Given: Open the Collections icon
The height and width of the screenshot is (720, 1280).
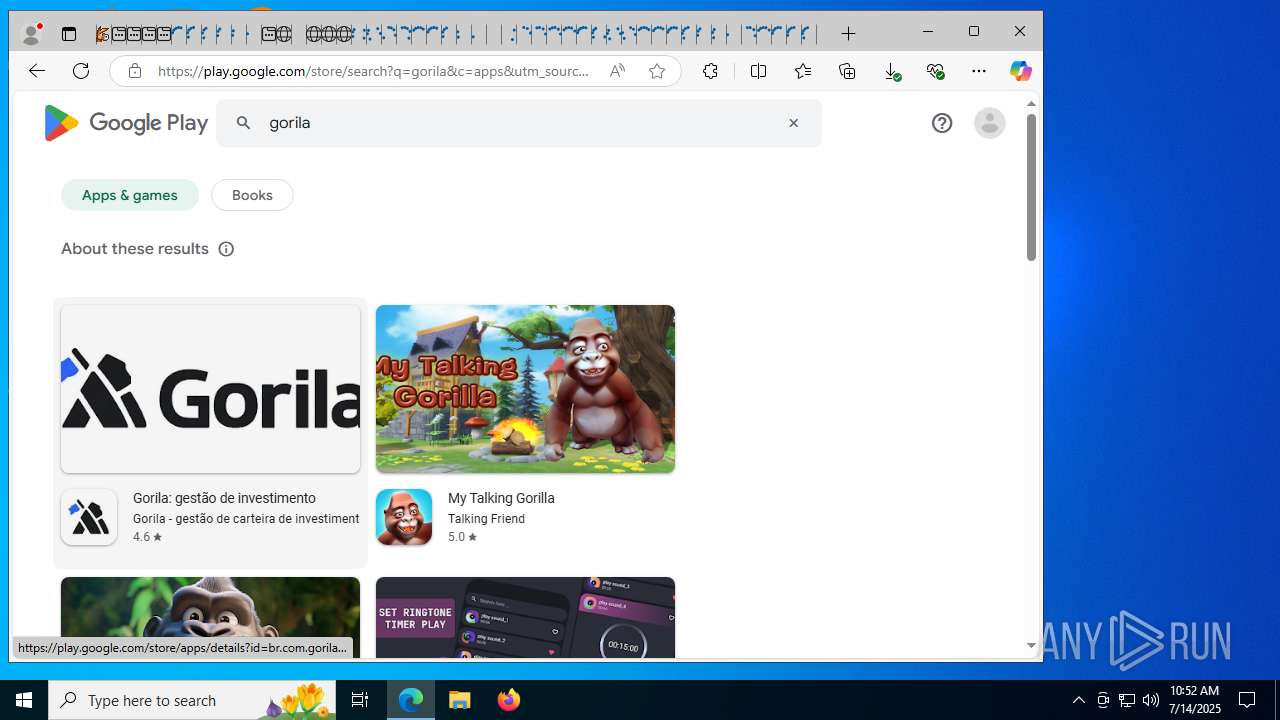Looking at the screenshot, I should 847,71.
